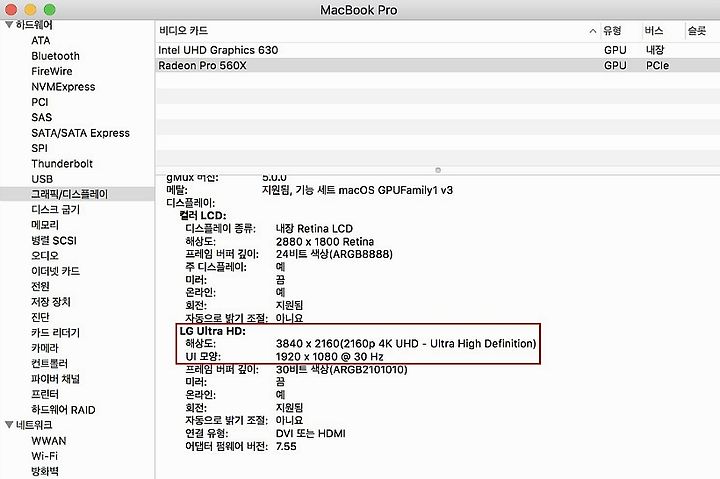This screenshot has height=479, width=720.
Task: Open Wi-Fi under 네트워크
Action: (x=44, y=456)
